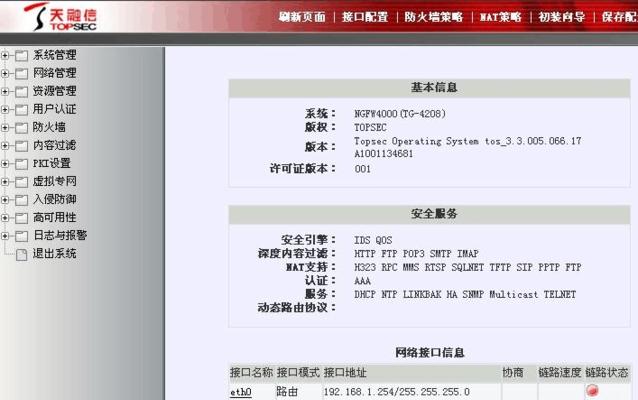The width and height of the screenshot is (638, 400).
Task: Click the 资源管理 folder icon
Action: (22, 92)
